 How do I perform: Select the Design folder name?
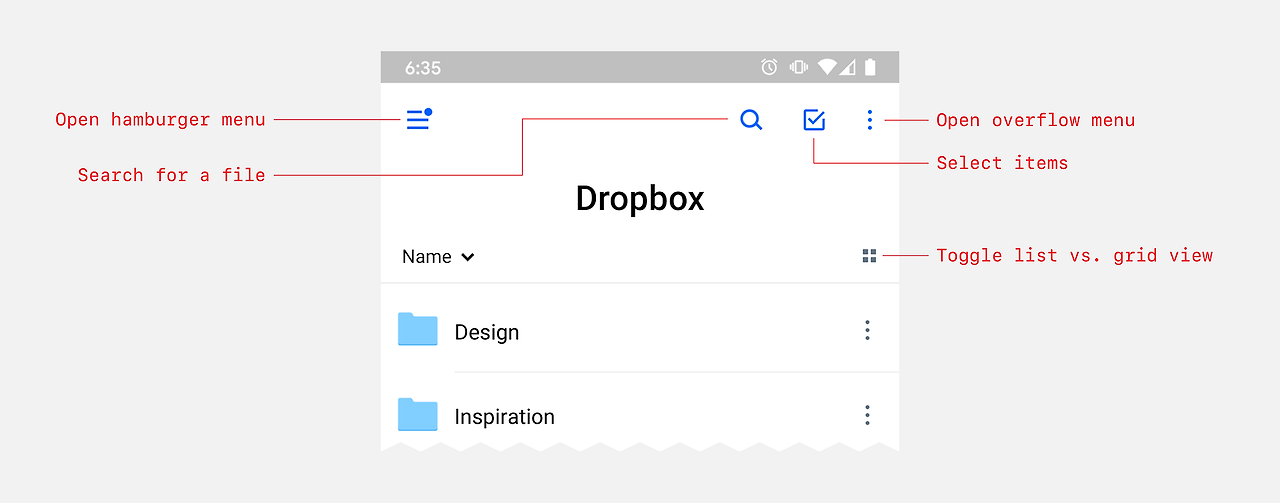487,332
